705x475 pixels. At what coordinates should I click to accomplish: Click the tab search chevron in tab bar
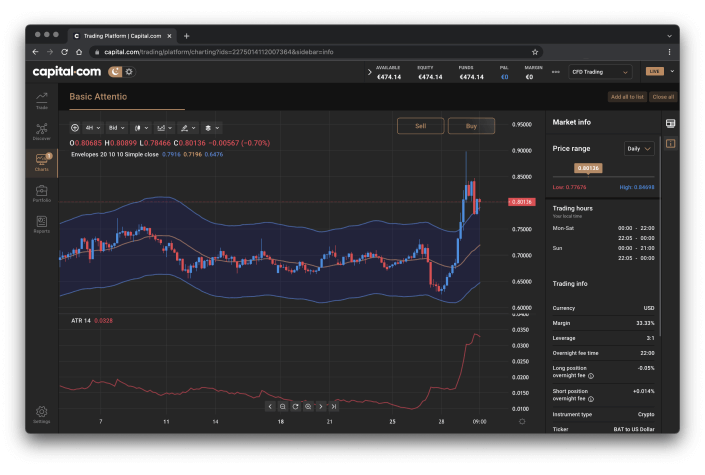669,36
